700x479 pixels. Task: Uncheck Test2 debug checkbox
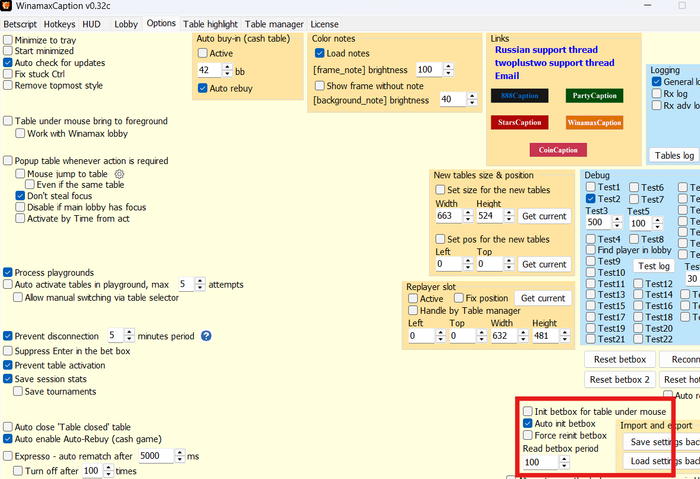tap(591, 199)
